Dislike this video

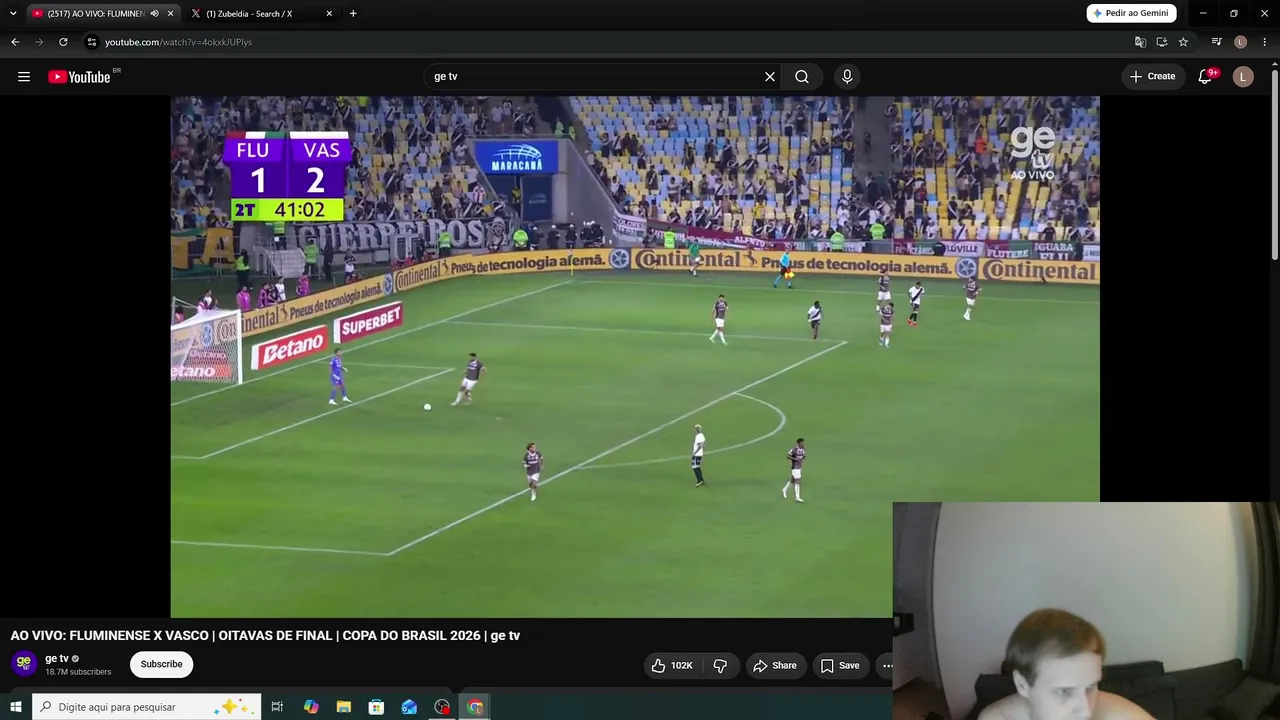pos(720,665)
